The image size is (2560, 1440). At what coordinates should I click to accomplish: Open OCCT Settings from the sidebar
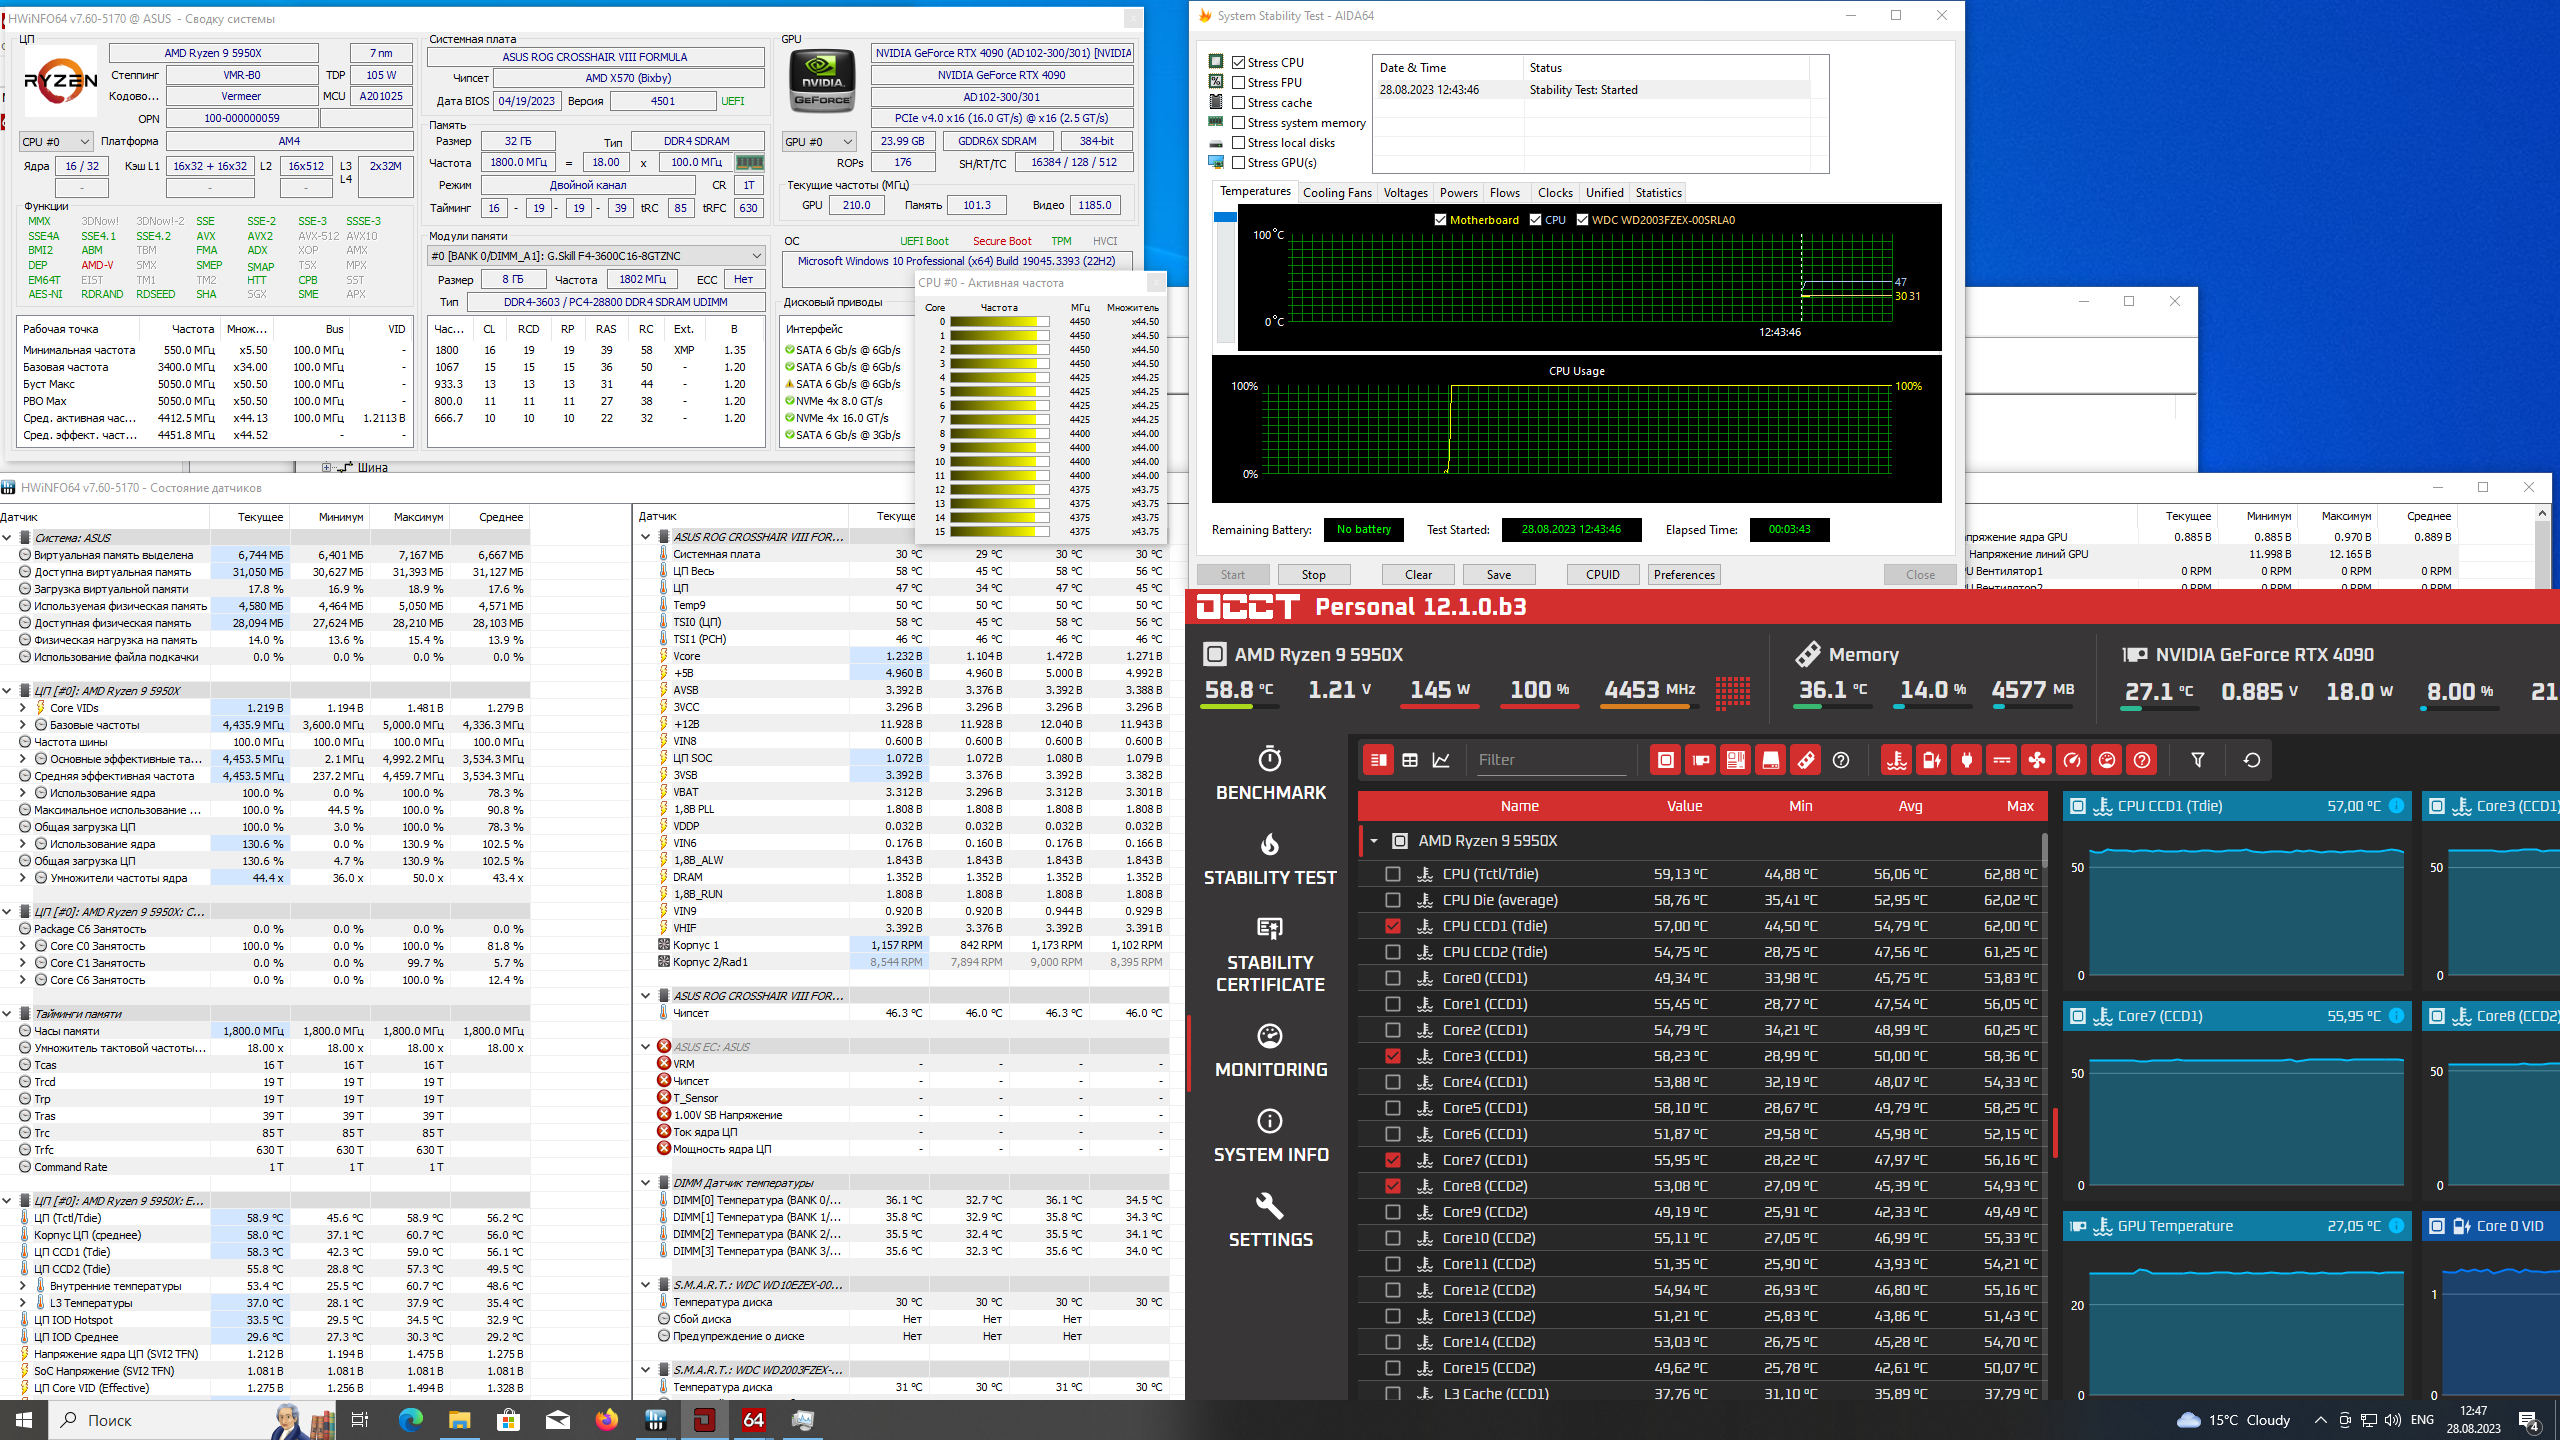click(1270, 1221)
